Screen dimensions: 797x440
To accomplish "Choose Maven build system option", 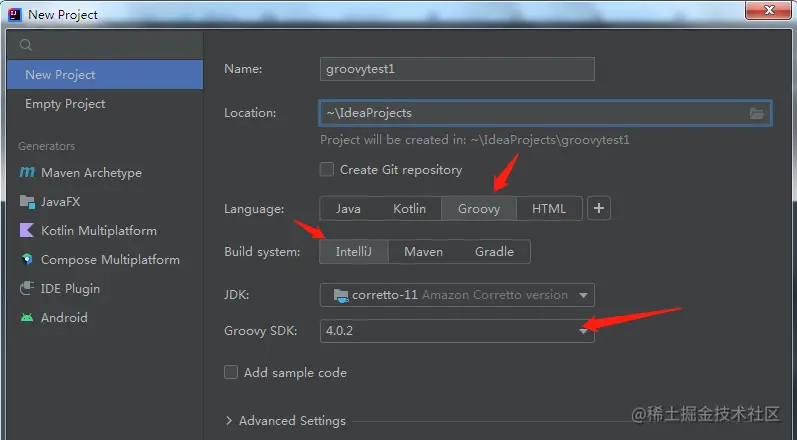I will click(x=423, y=252).
